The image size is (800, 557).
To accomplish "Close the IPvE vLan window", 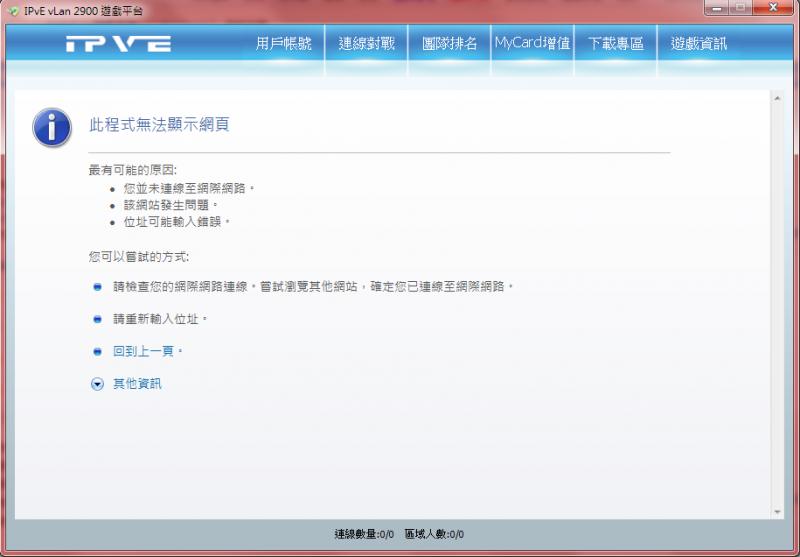I will coord(773,8).
